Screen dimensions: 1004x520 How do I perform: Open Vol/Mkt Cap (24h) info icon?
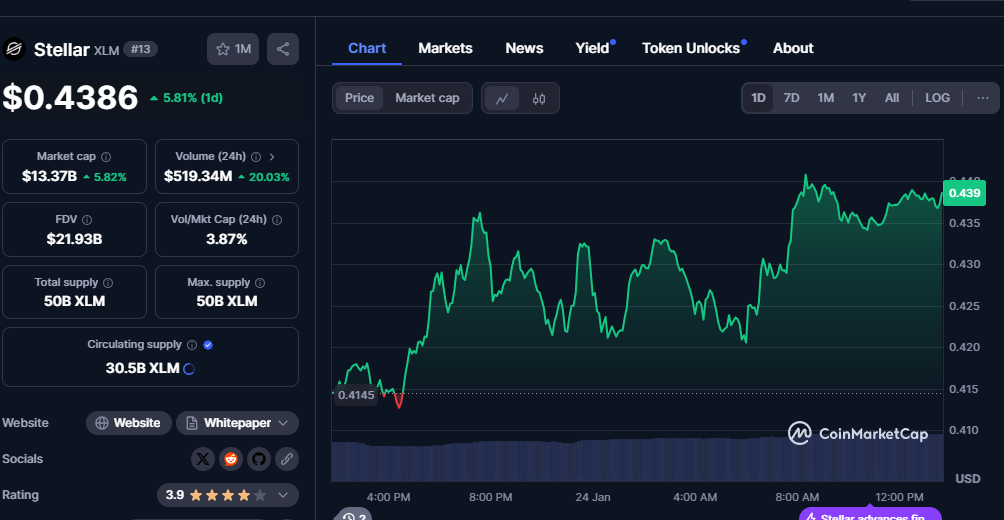277,220
